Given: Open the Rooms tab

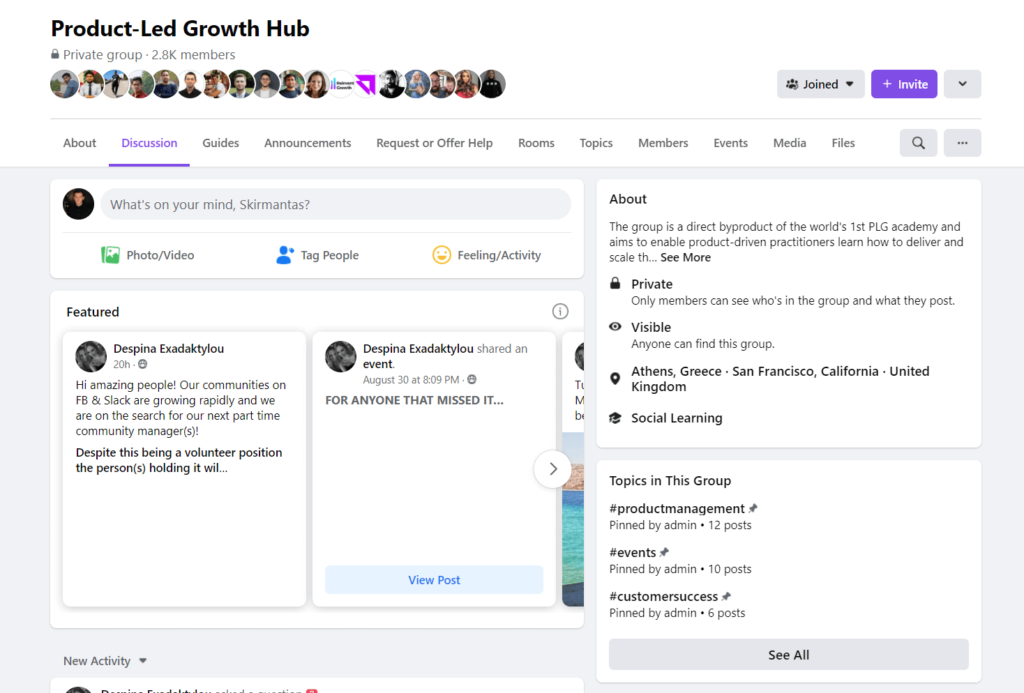Looking at the screenshot, I should click(x=536, y=143).
